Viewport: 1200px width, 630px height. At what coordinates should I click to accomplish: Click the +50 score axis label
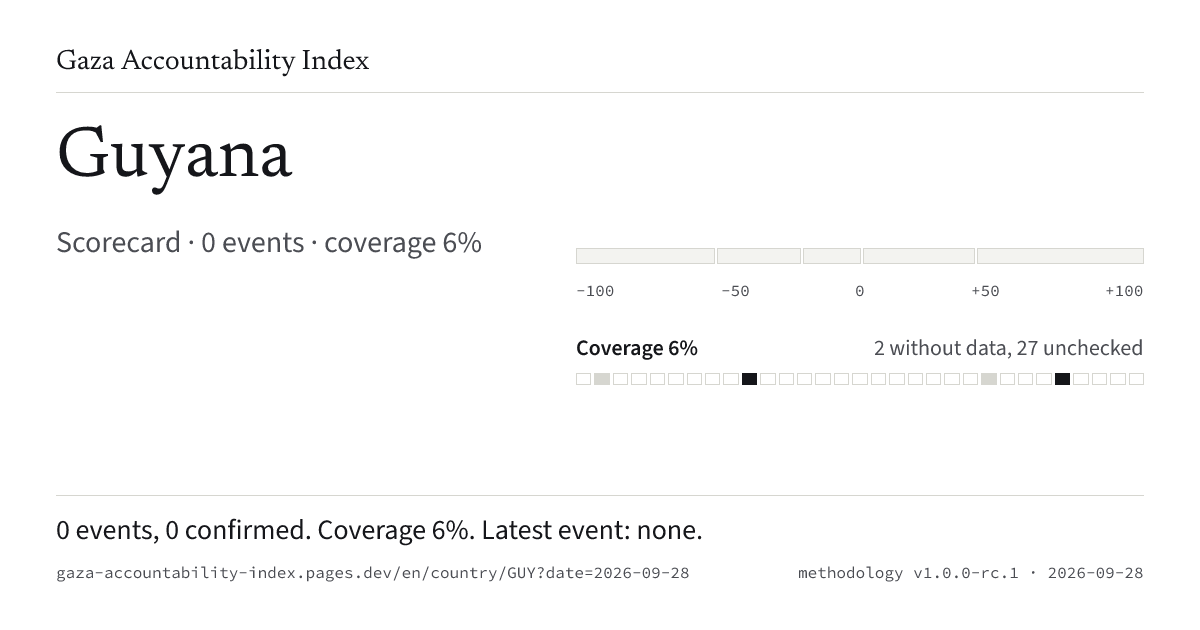click(x=985, y=291)
